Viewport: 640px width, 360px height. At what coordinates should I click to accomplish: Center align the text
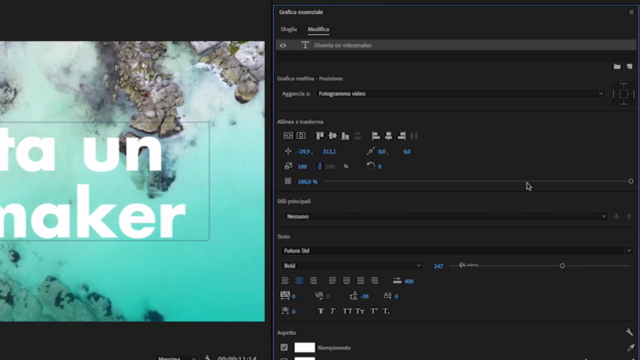point(299,280)
